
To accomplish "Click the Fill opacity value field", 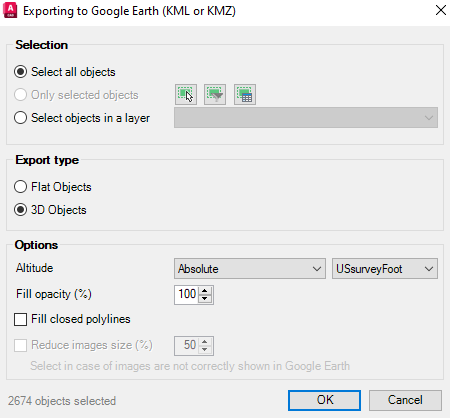I will [187, 294].
